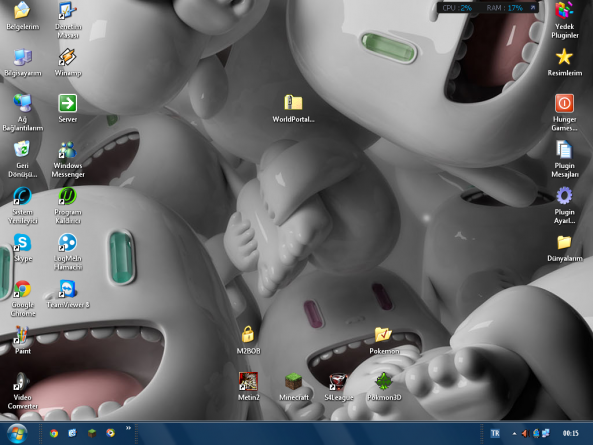Select the WorldPortal zip archive

(293, 109)
